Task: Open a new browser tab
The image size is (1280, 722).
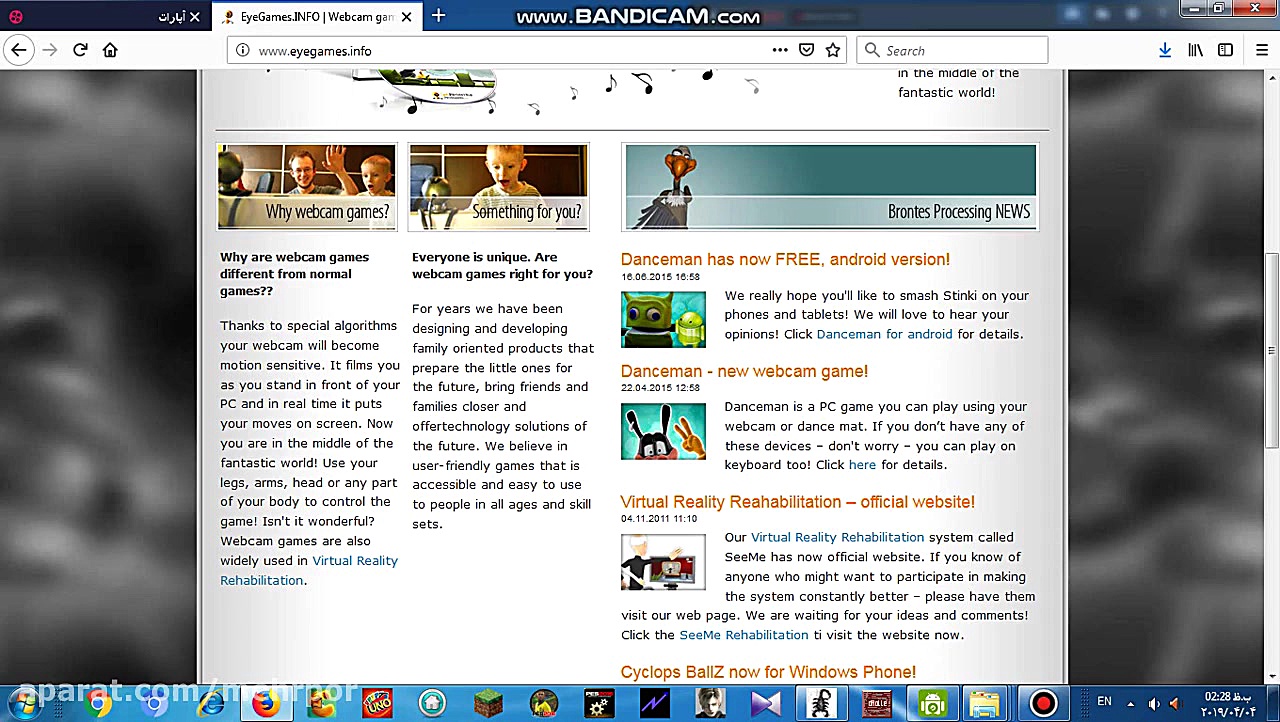Action: (x=438, y=16)
